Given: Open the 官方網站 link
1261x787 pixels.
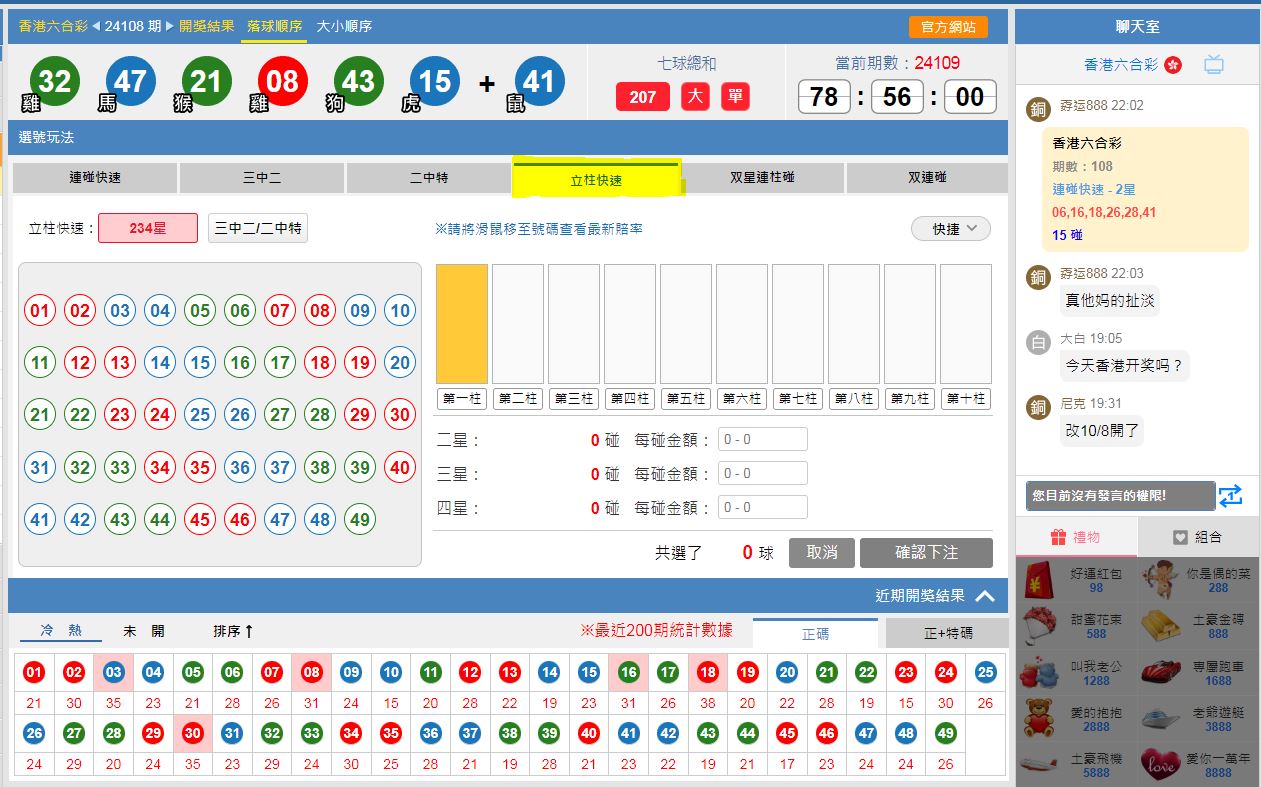Looking at the screenshot, I should (948, 27).
